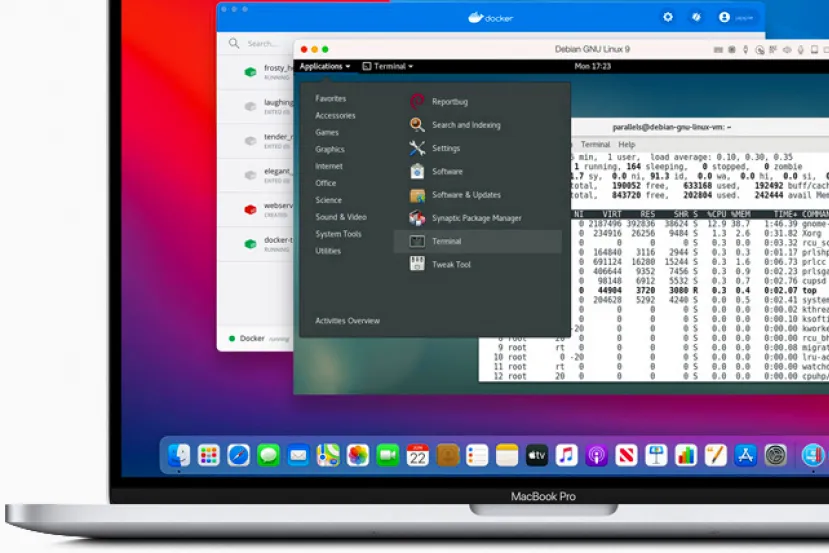The image size is (829, 553).
Task: Launch Tweak Tool
Action: coord(477,264)
